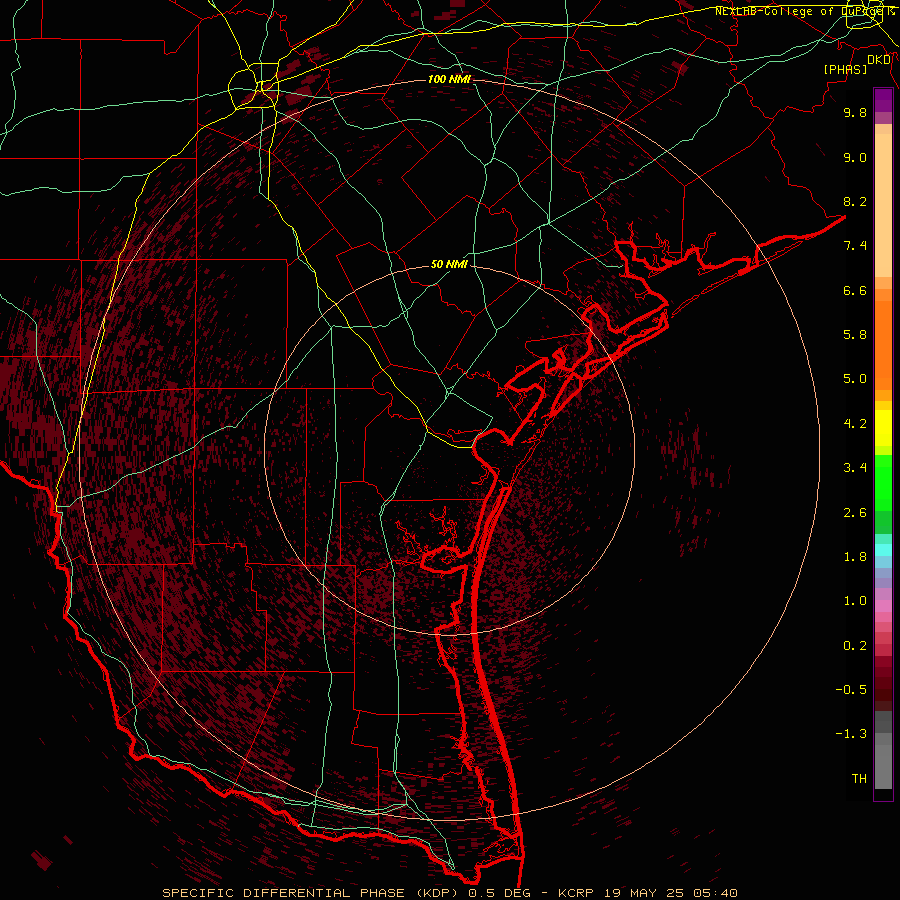Viewport: 900px width, 900px height.
Task: Click the yellow band of the color bar
Action: (x=883, y=428)
